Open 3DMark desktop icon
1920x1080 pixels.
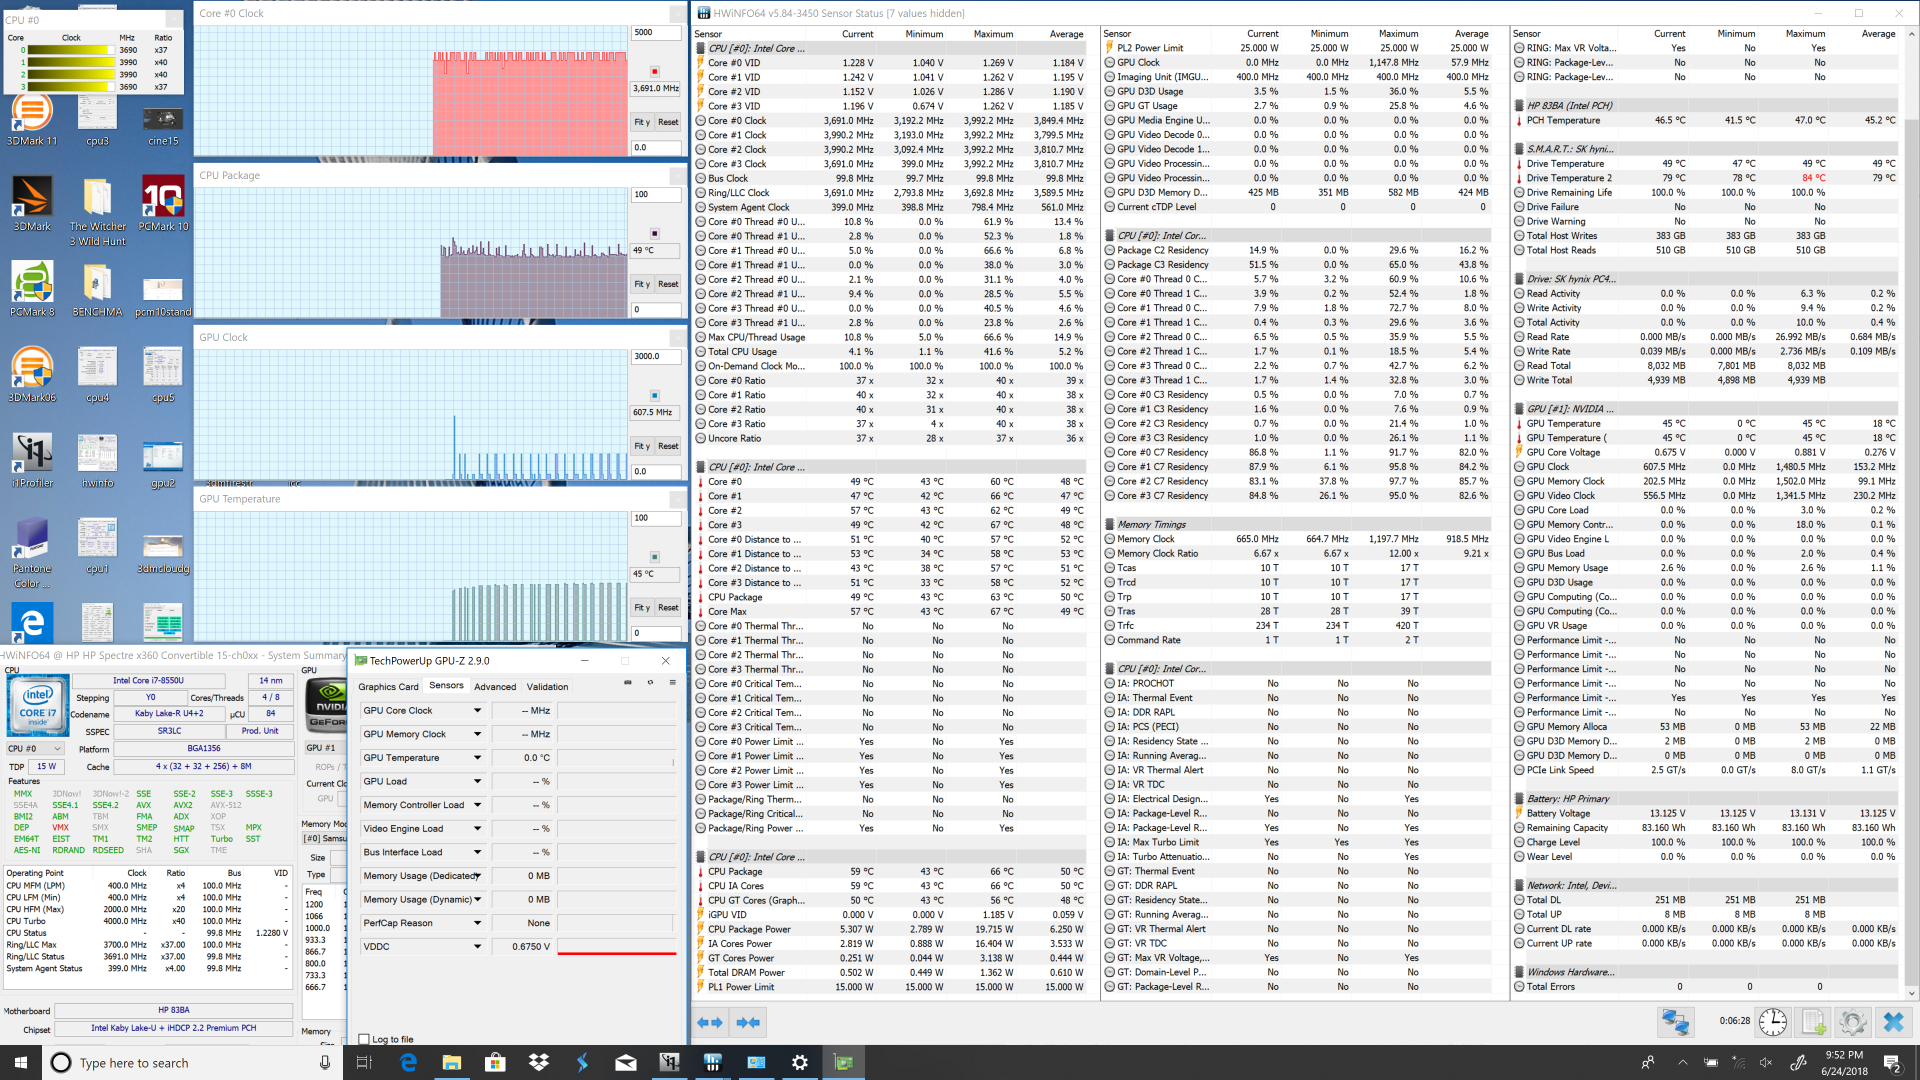pyautogui.click(x=32, y=204)
